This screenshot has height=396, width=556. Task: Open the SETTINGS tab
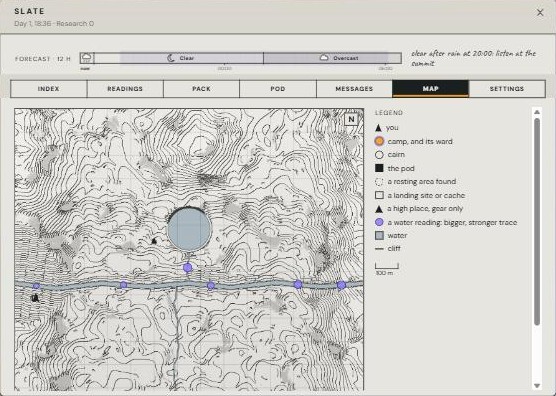(507, 89)
